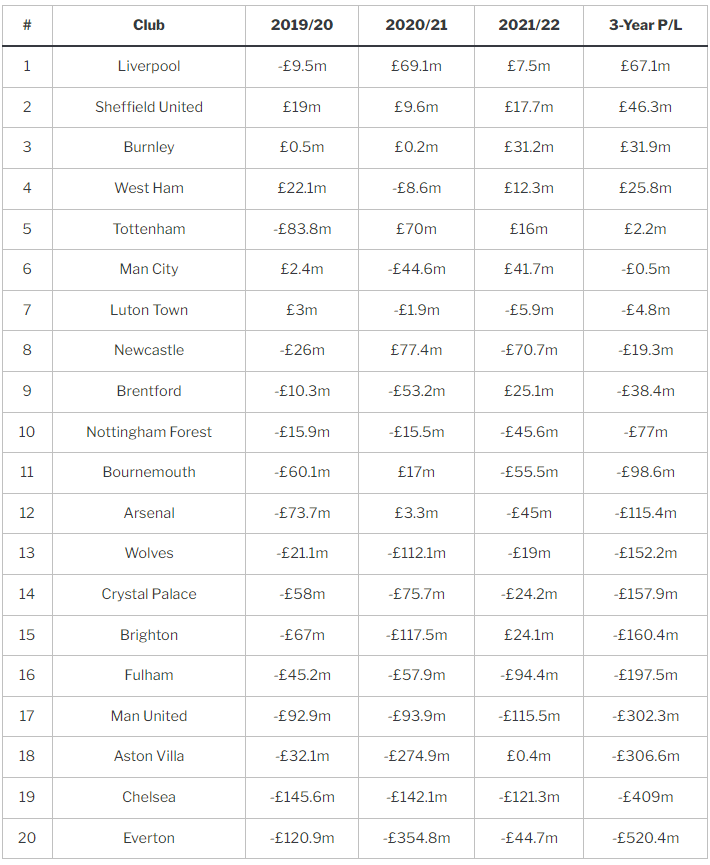Select Nottingham Forest club cell
The image size is (710, 865).
149,432
